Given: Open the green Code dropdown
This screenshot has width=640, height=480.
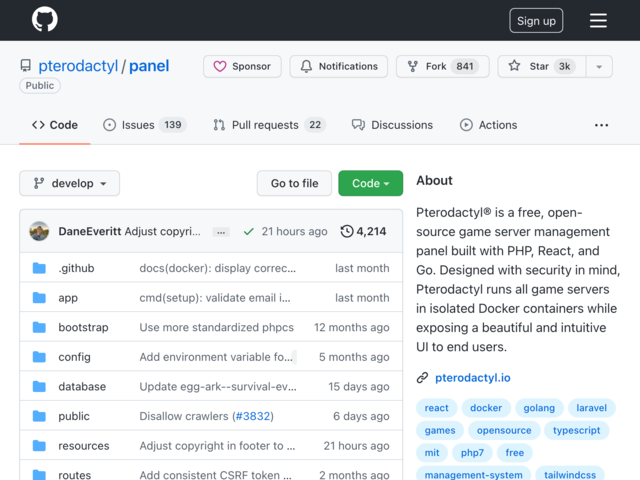Looking at the screenshot, I should coord(371,183).
